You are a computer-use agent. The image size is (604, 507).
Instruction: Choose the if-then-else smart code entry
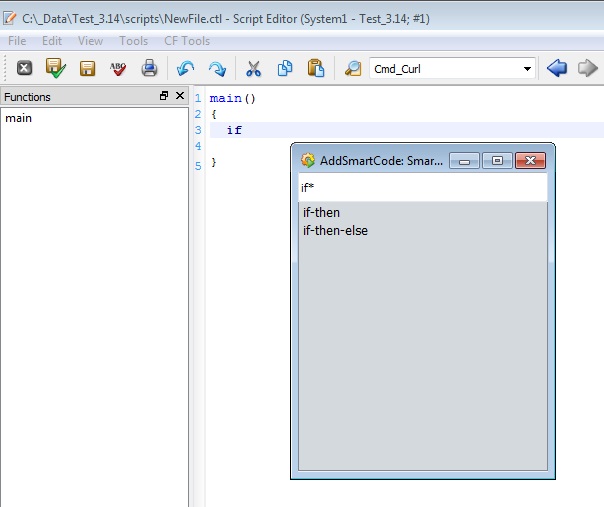point(335,230)
